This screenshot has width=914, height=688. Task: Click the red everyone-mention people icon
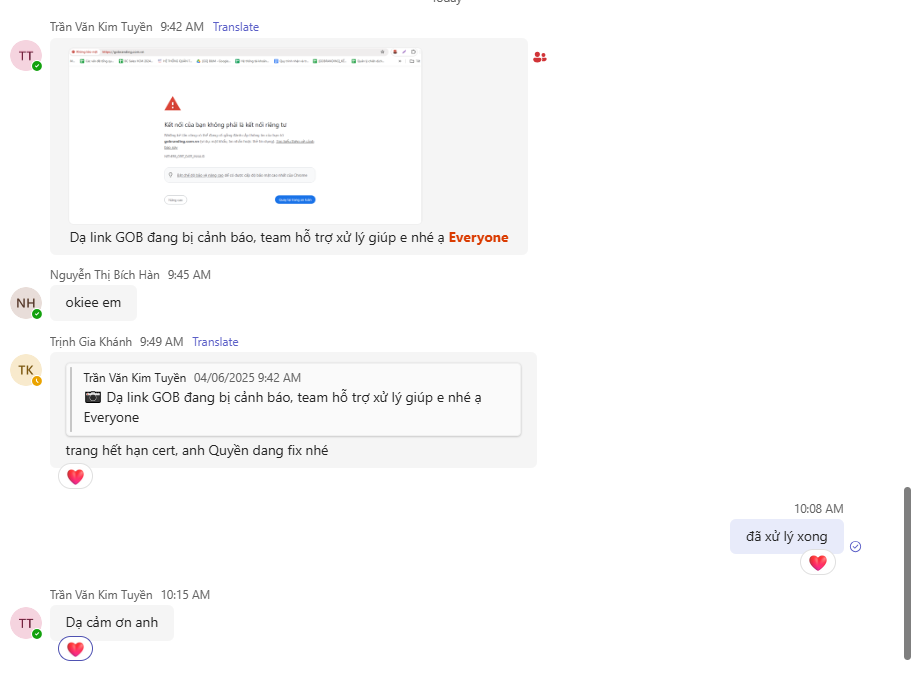tap(540, 57)
